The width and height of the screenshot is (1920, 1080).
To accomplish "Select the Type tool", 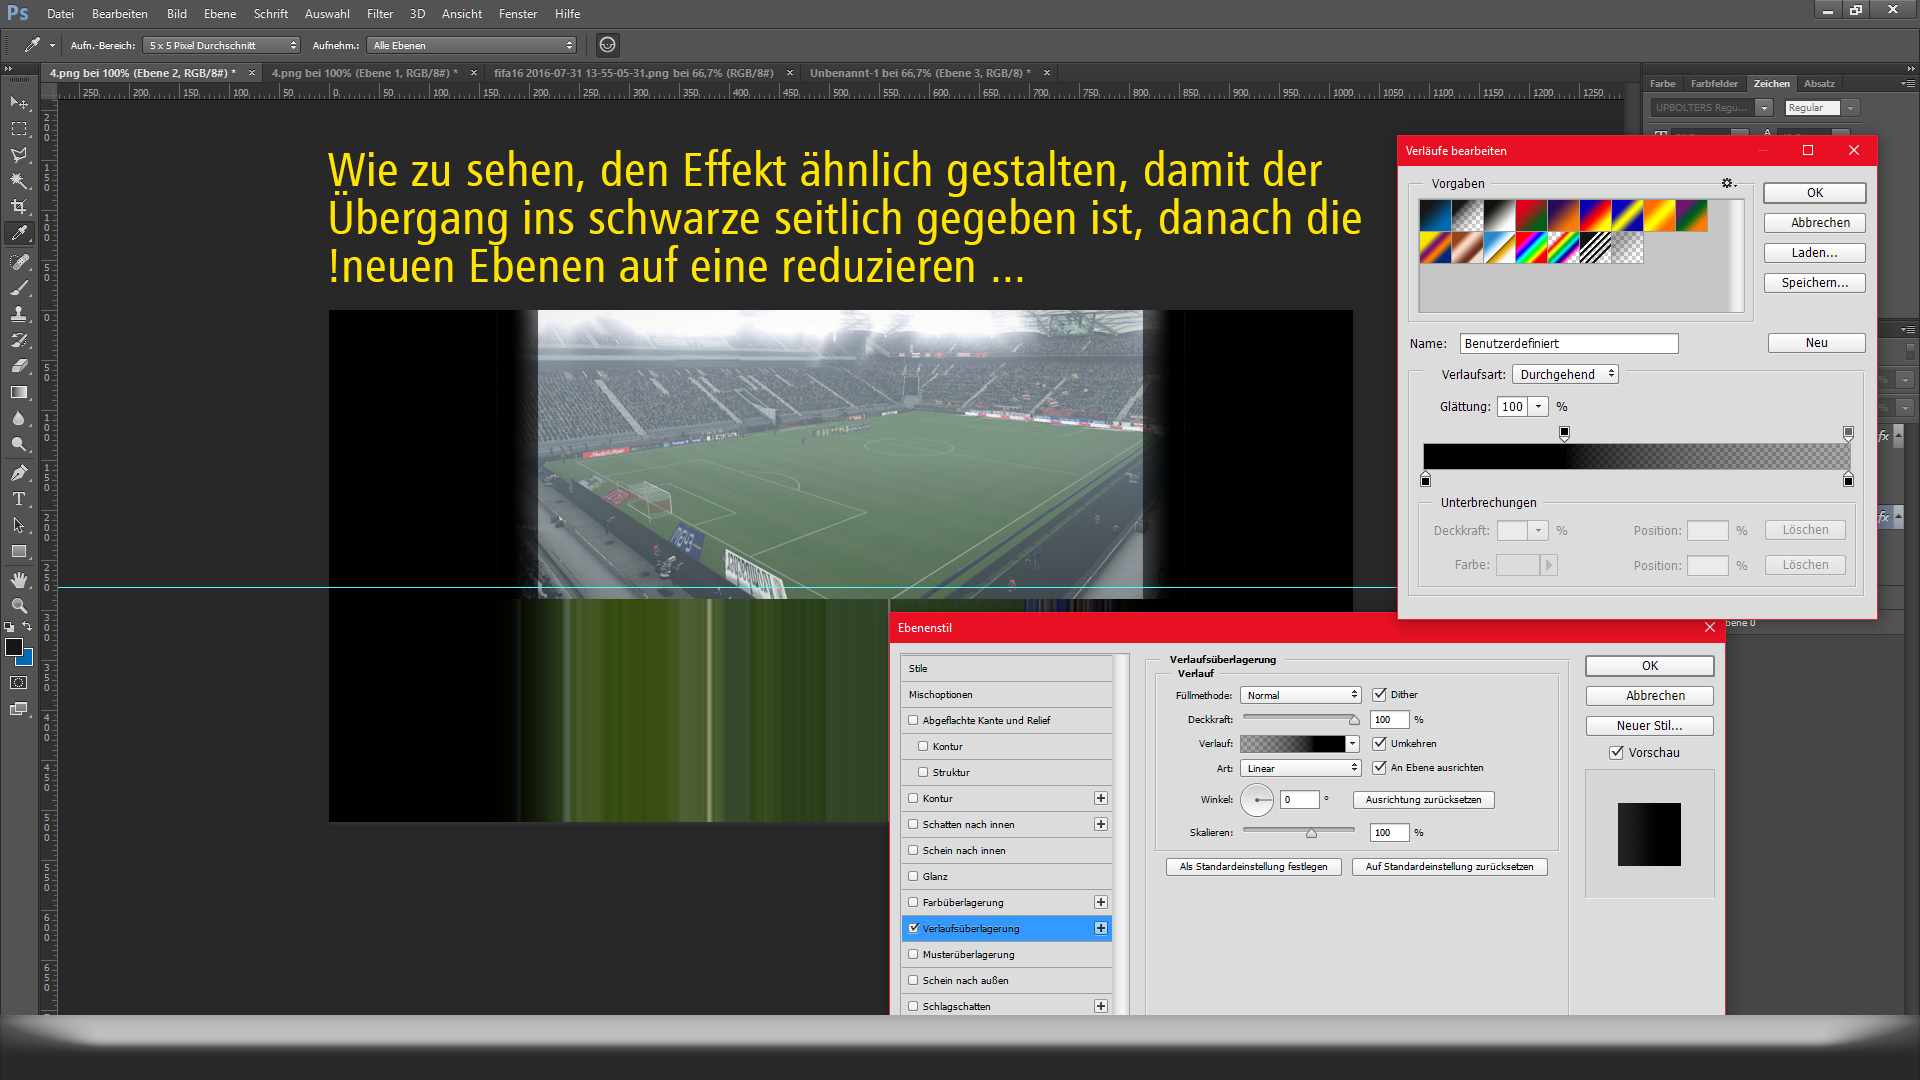I will [19, 499].
